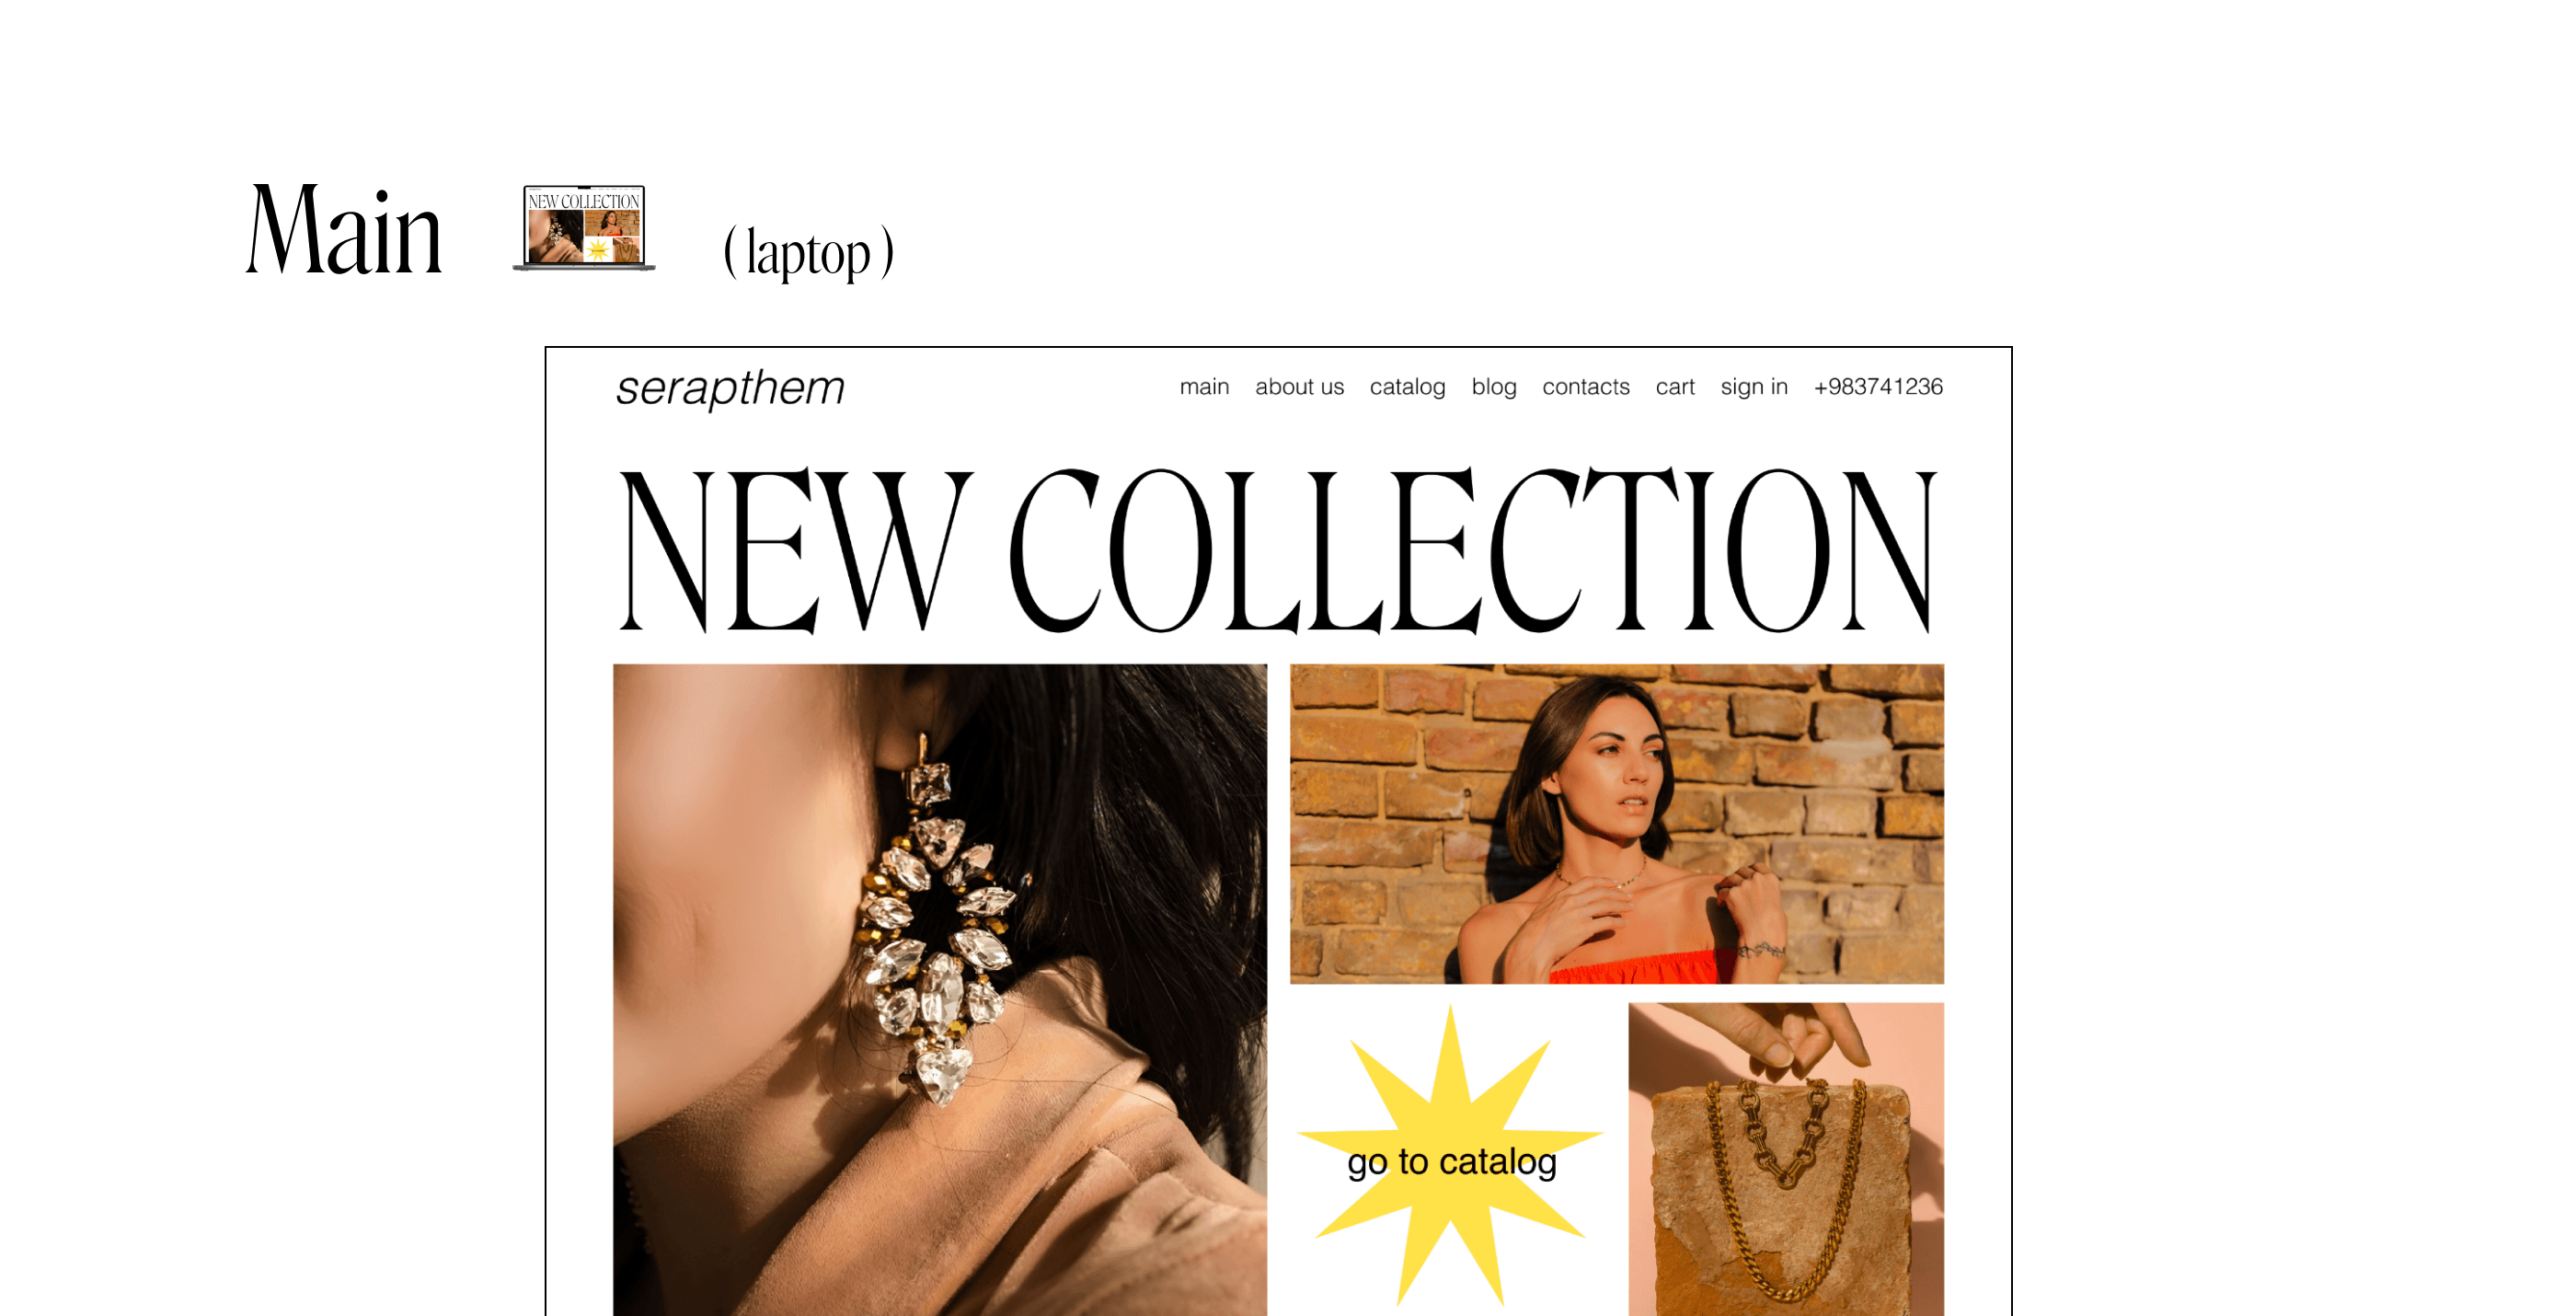The width and height of the screenshot is (2576, 1316).
Task: Click the sign in link
Action: tap(1754, 387)
